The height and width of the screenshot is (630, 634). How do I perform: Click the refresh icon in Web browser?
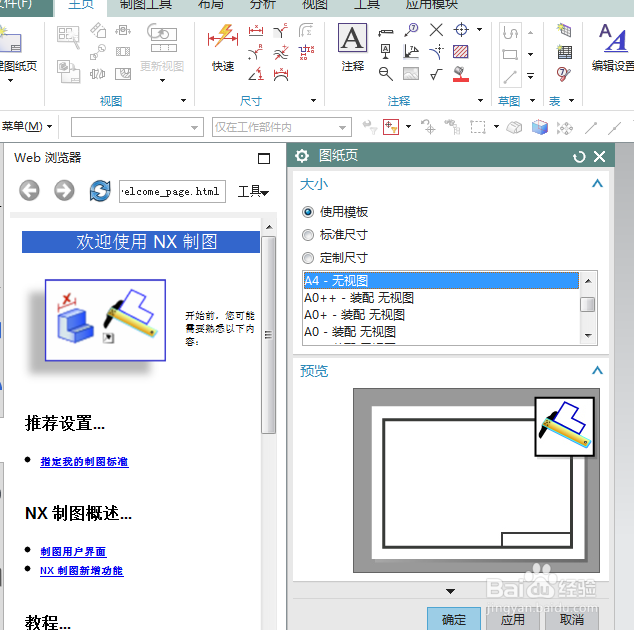[99, 190]
